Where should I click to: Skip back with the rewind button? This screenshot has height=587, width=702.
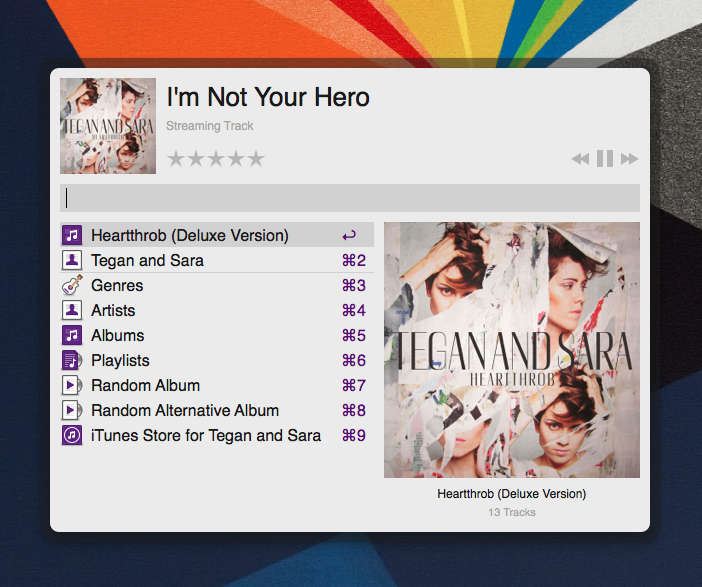pos(580,159)
